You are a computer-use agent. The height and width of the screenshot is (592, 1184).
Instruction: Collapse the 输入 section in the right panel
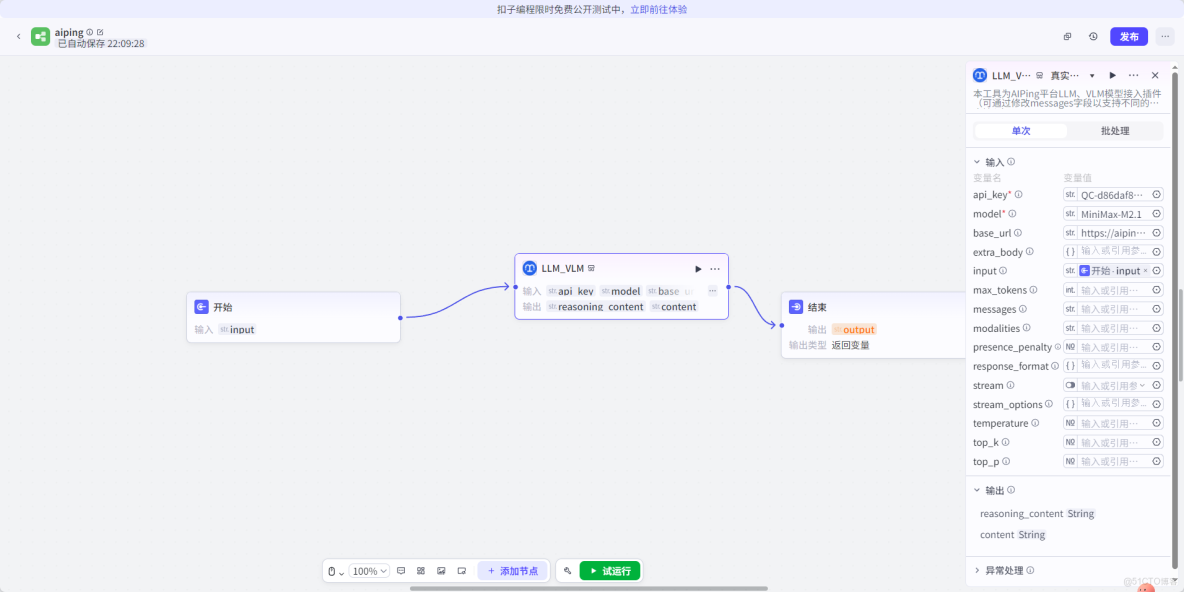977,161
